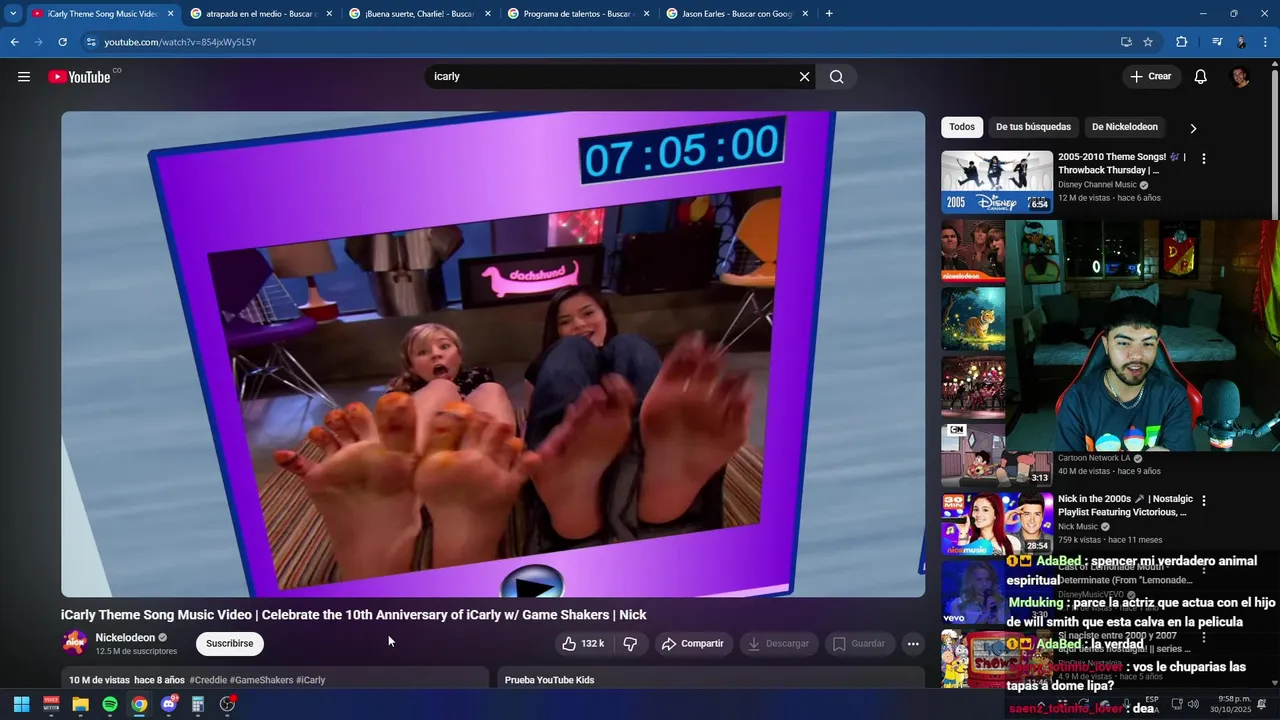Open the Nickelodeon channel name link

point(125,638)
